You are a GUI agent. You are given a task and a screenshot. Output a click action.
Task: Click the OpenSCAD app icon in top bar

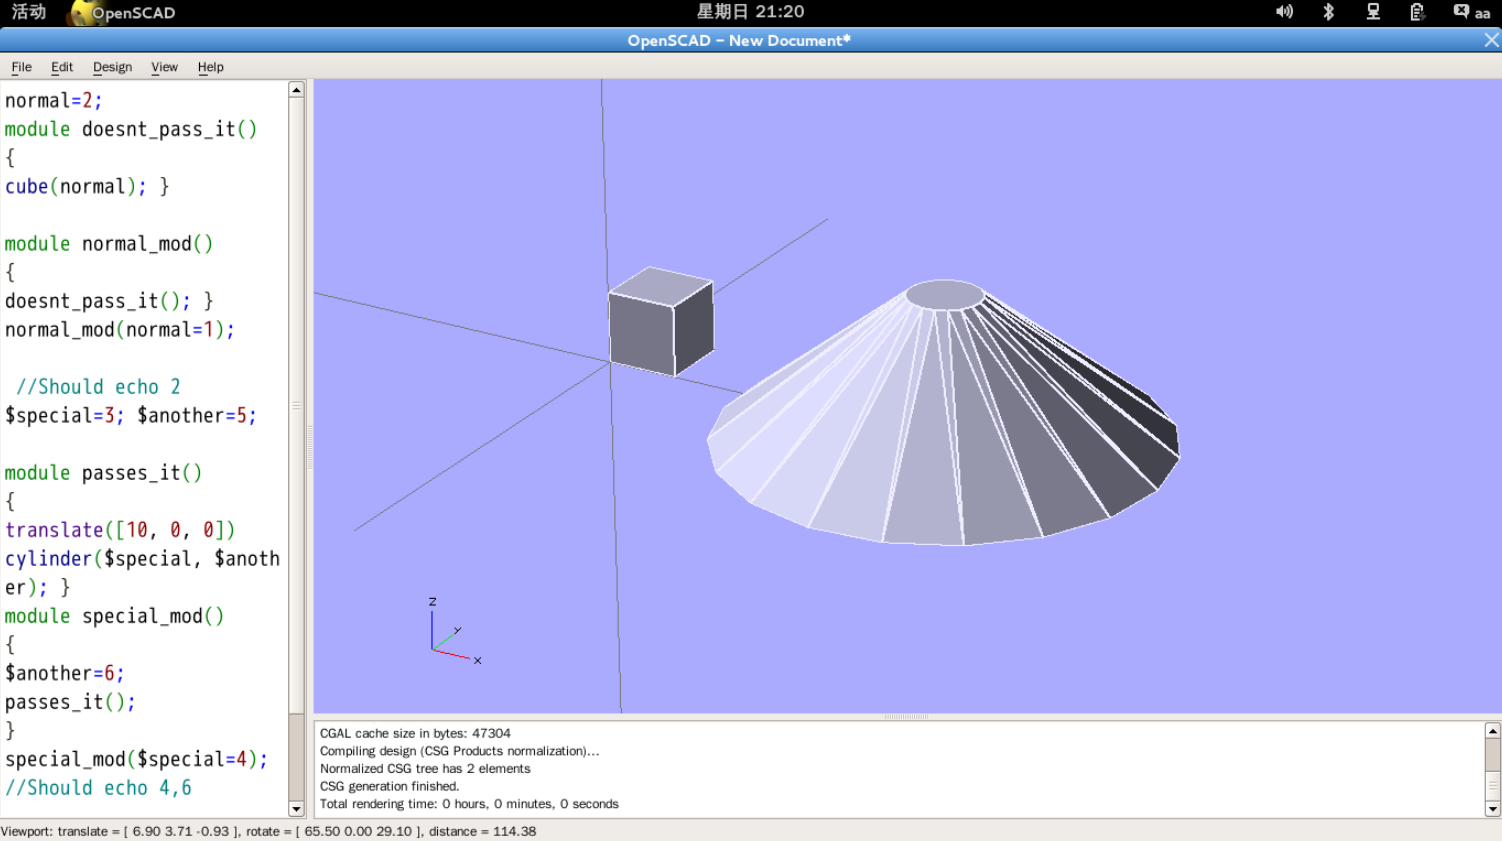point(80,13)
